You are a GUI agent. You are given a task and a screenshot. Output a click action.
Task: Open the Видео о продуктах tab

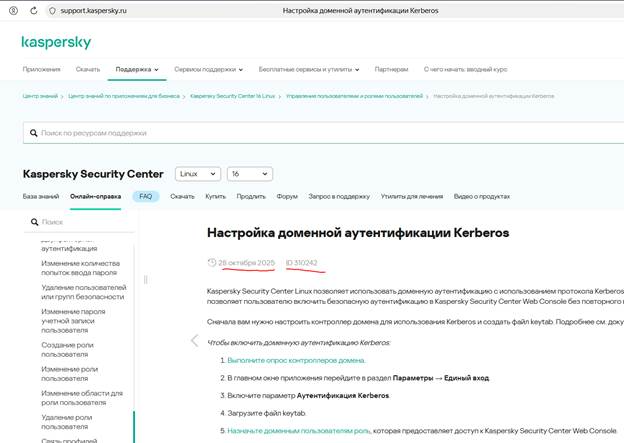pyautogui.click(x=482, y=196)
